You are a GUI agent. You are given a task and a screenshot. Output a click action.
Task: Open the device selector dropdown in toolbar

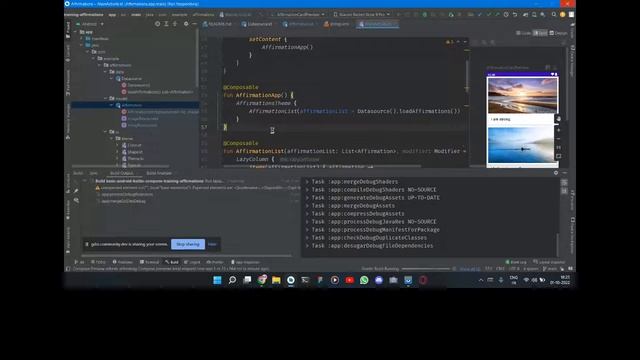click(x=361, y=14)
